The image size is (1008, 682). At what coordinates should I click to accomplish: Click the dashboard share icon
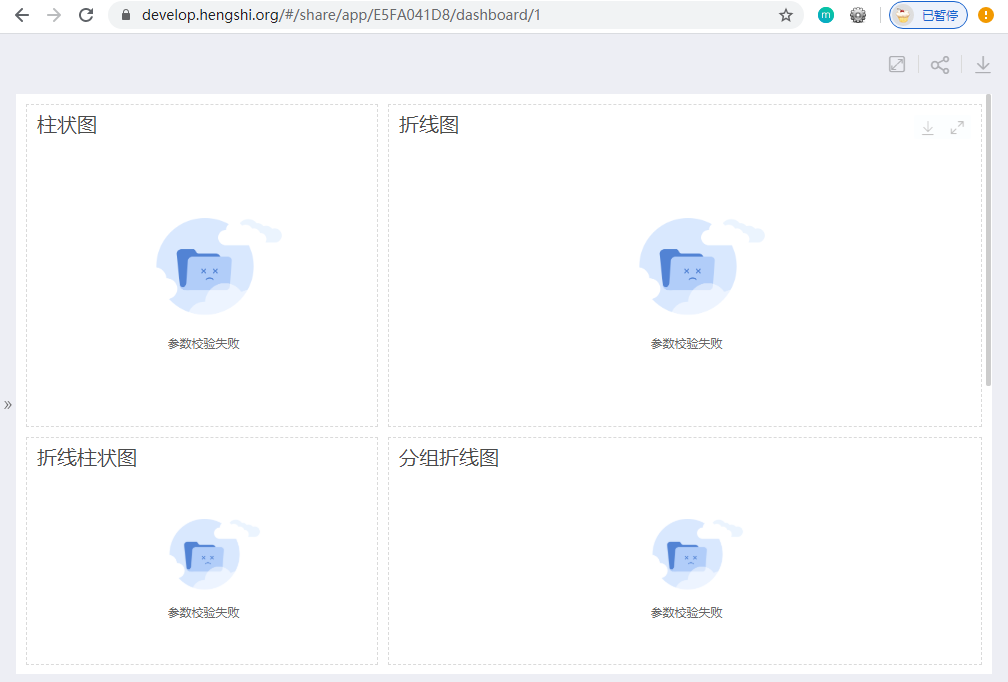pyautogui.click(x=940, y=65)
